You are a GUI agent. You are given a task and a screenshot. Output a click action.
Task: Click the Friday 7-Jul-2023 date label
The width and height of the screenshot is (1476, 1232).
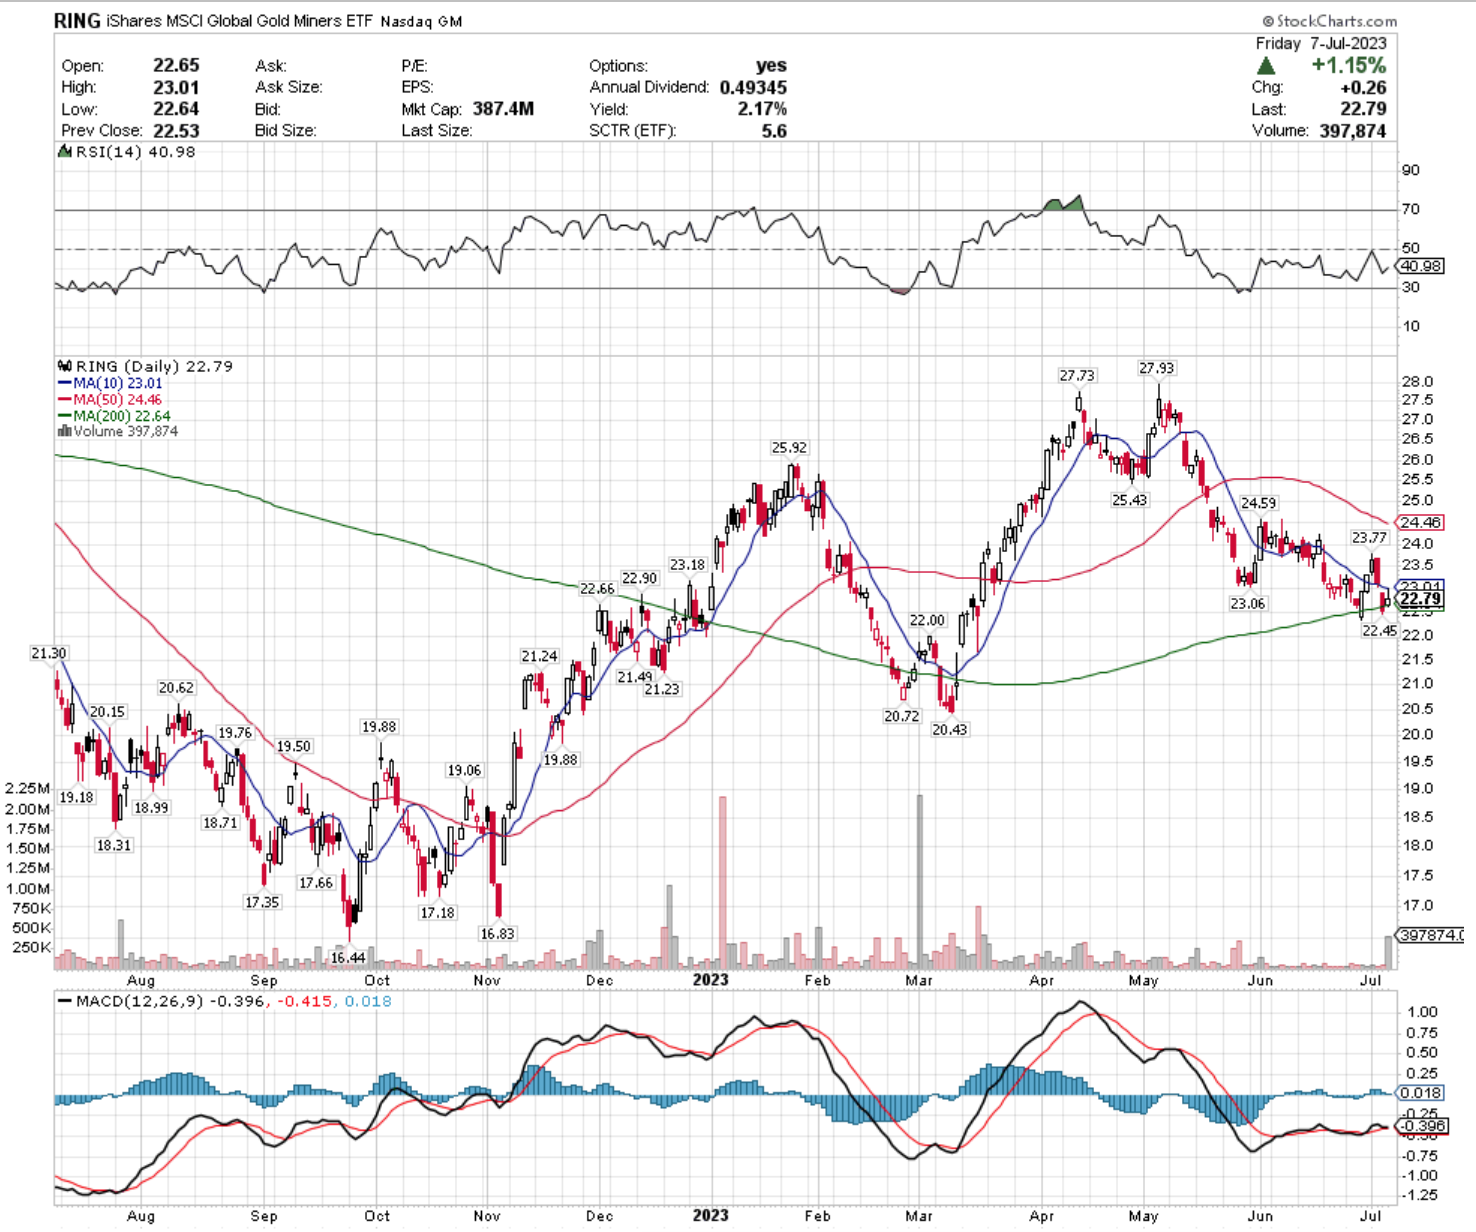[1321, 43]
